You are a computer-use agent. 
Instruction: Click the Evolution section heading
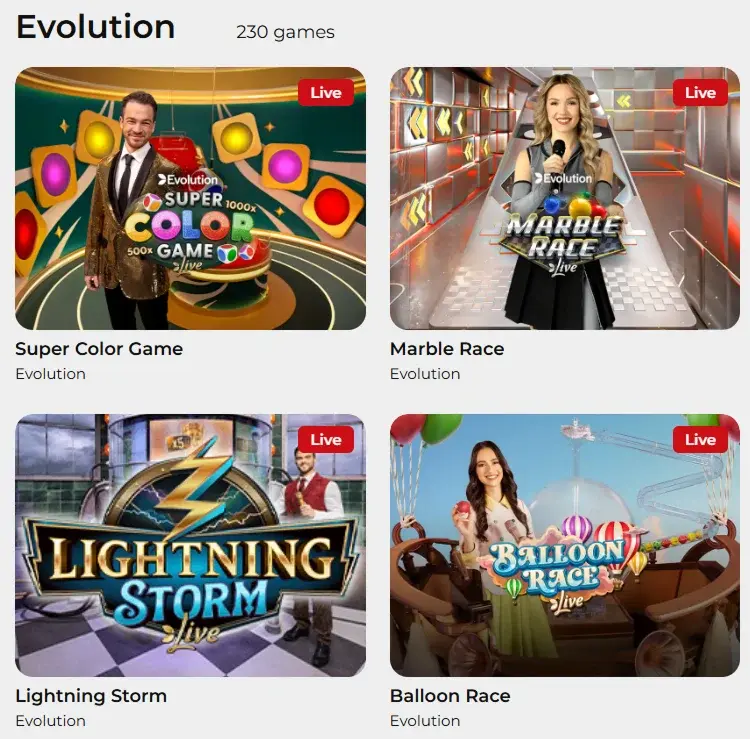(96, 27)
